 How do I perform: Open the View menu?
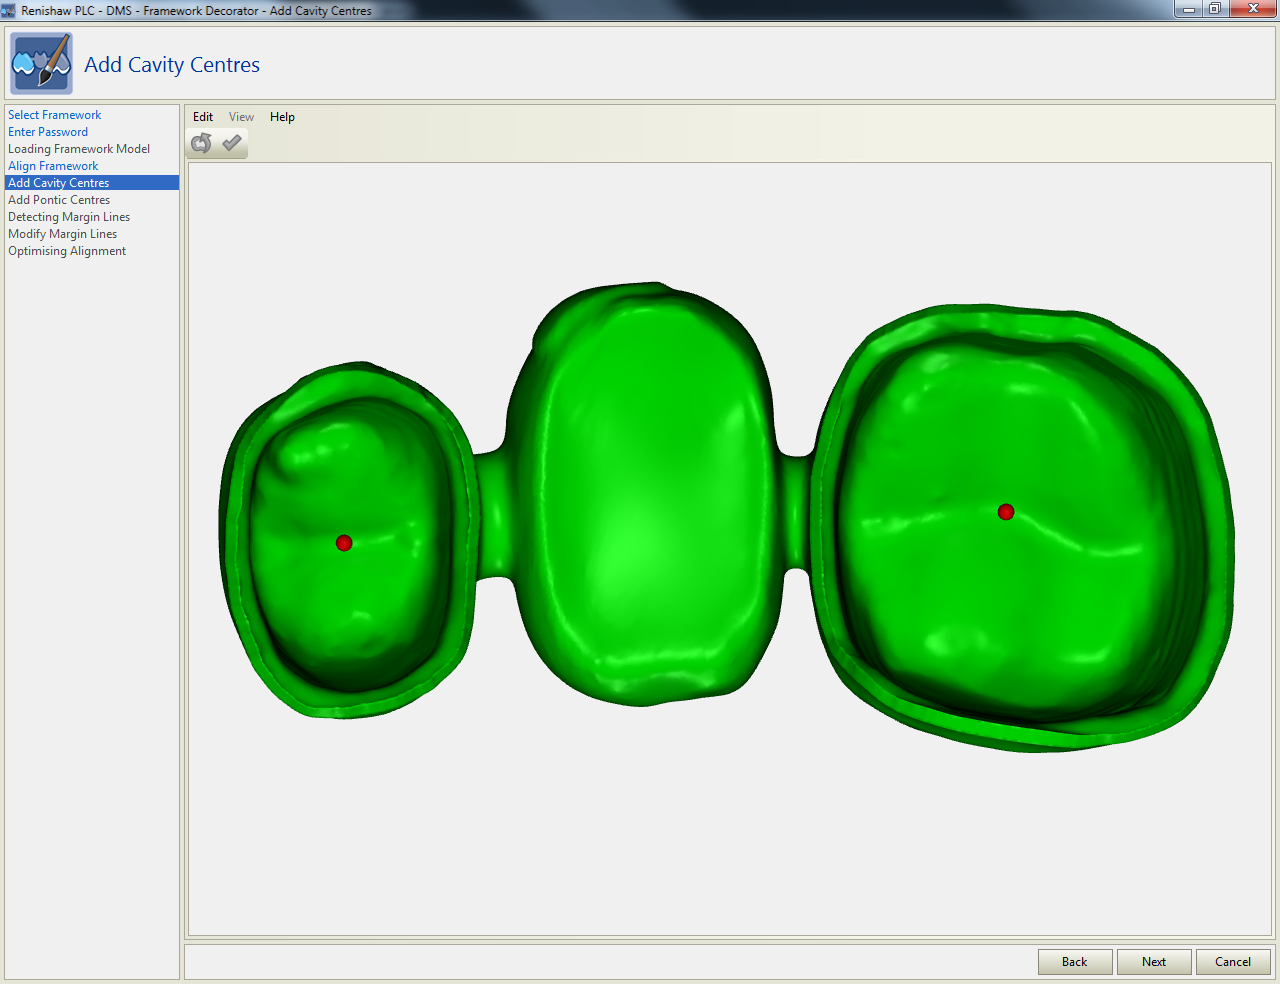click(241, 117)
